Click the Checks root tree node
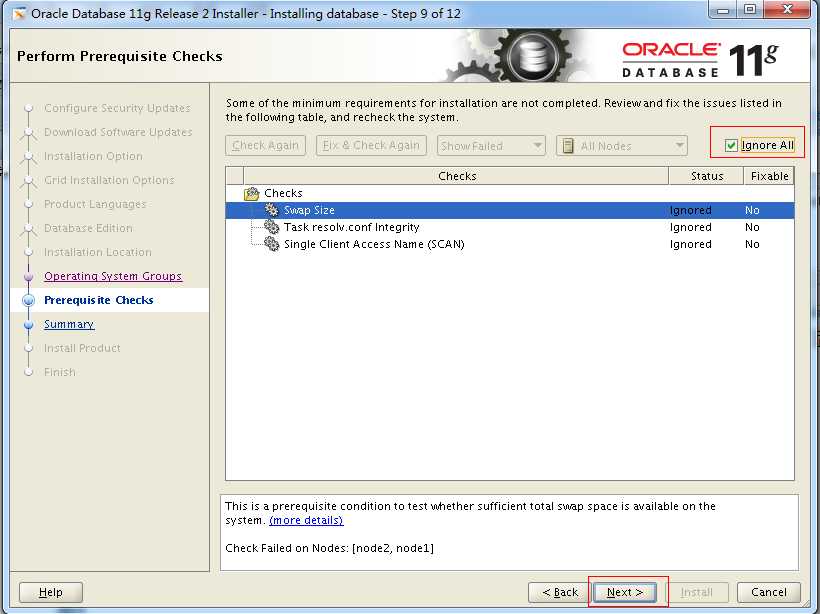The width and height of the screenshot is (820, 614). coord(283,194)
